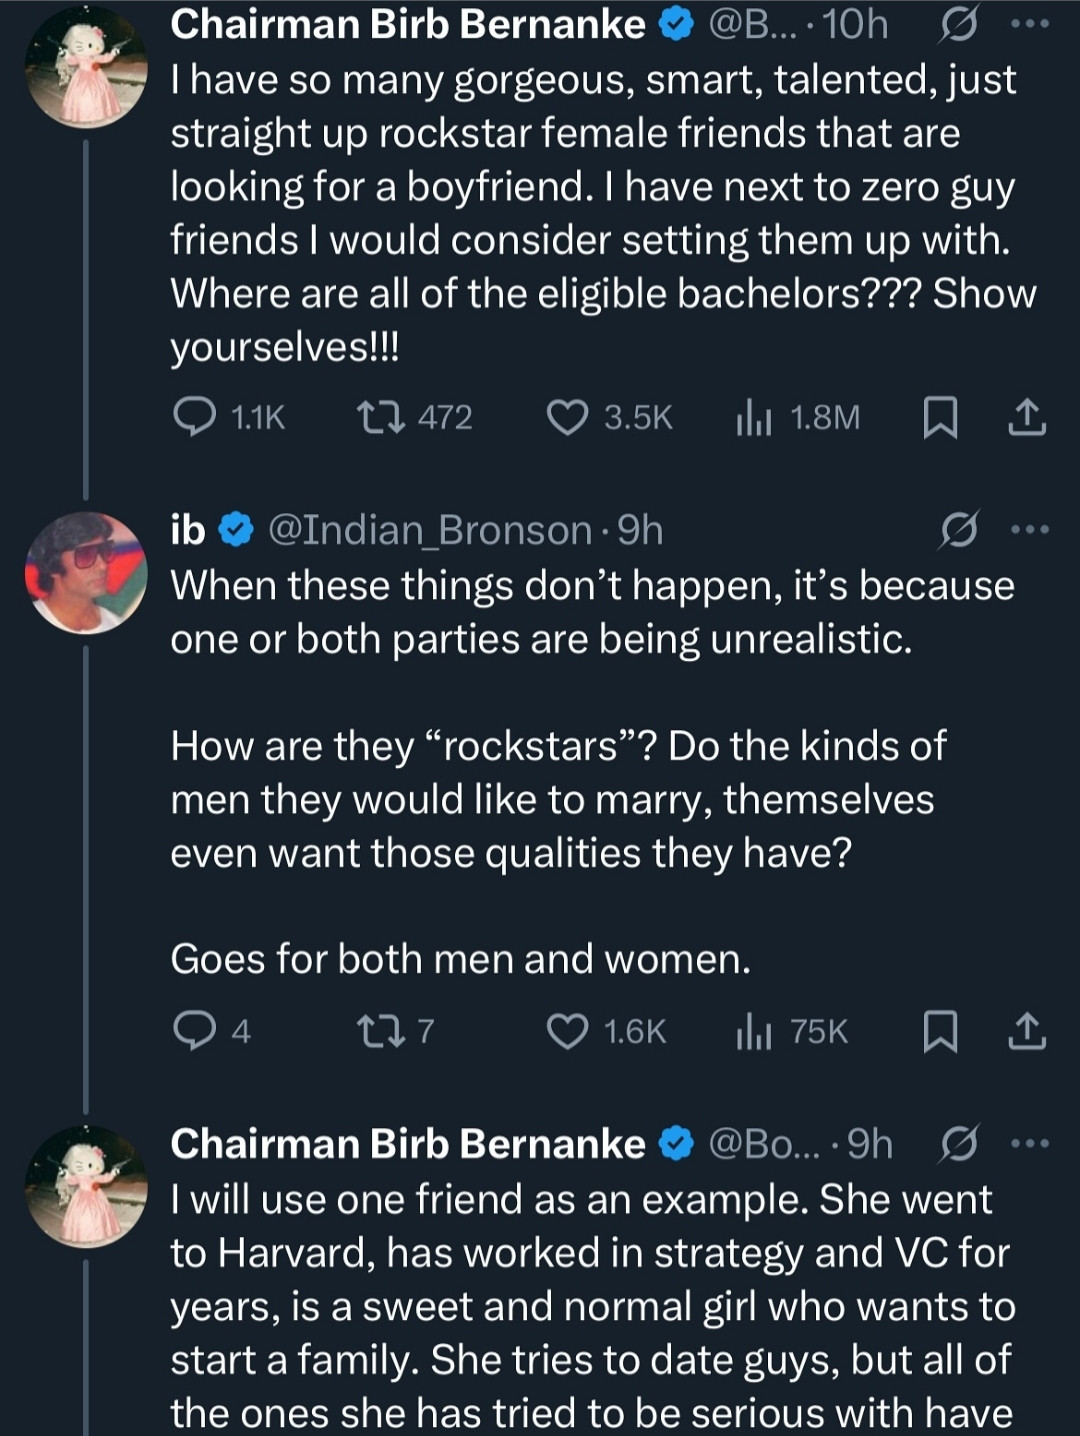The width and height of the screenshot is (1080, 1436).
Task: Open more options on the Harvard friend tweet
Action: 1030,1143
